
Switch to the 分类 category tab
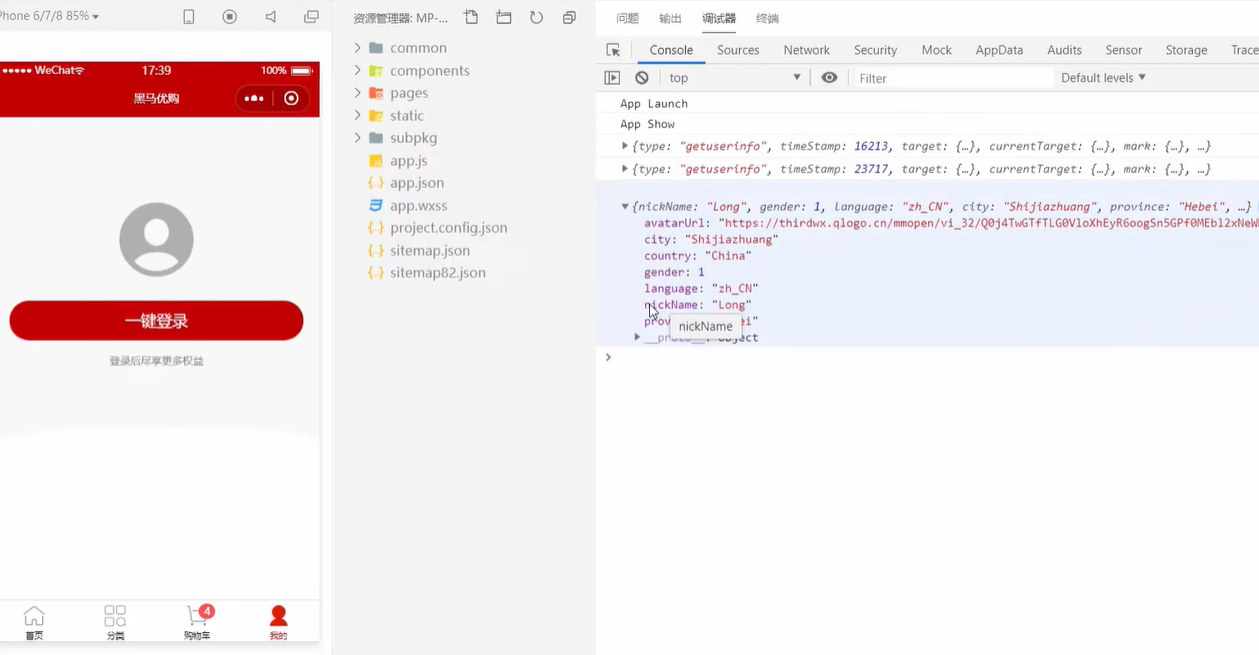(115, 621)
